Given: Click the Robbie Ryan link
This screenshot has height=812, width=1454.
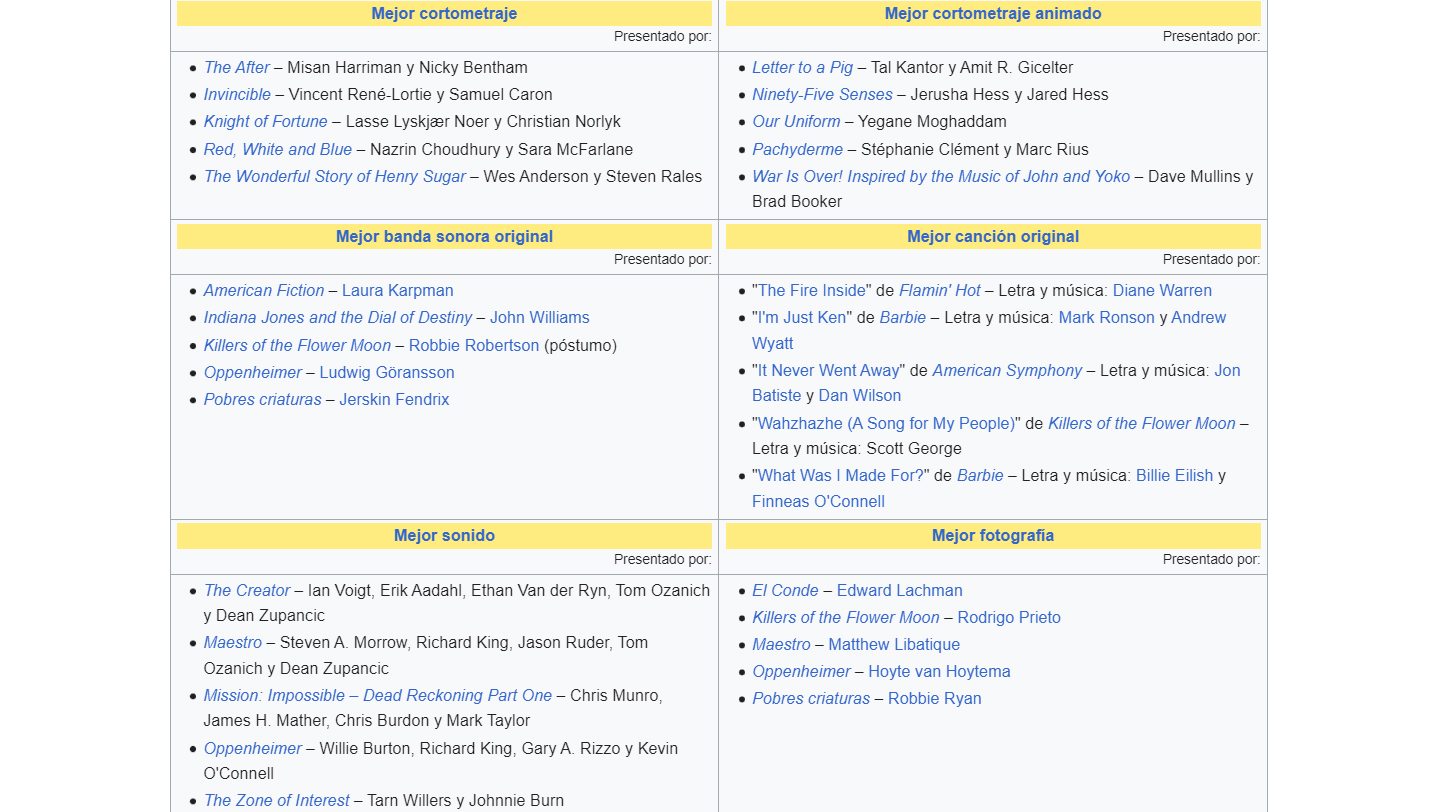Looking at the screenshot, I should [x=935, y=699].
